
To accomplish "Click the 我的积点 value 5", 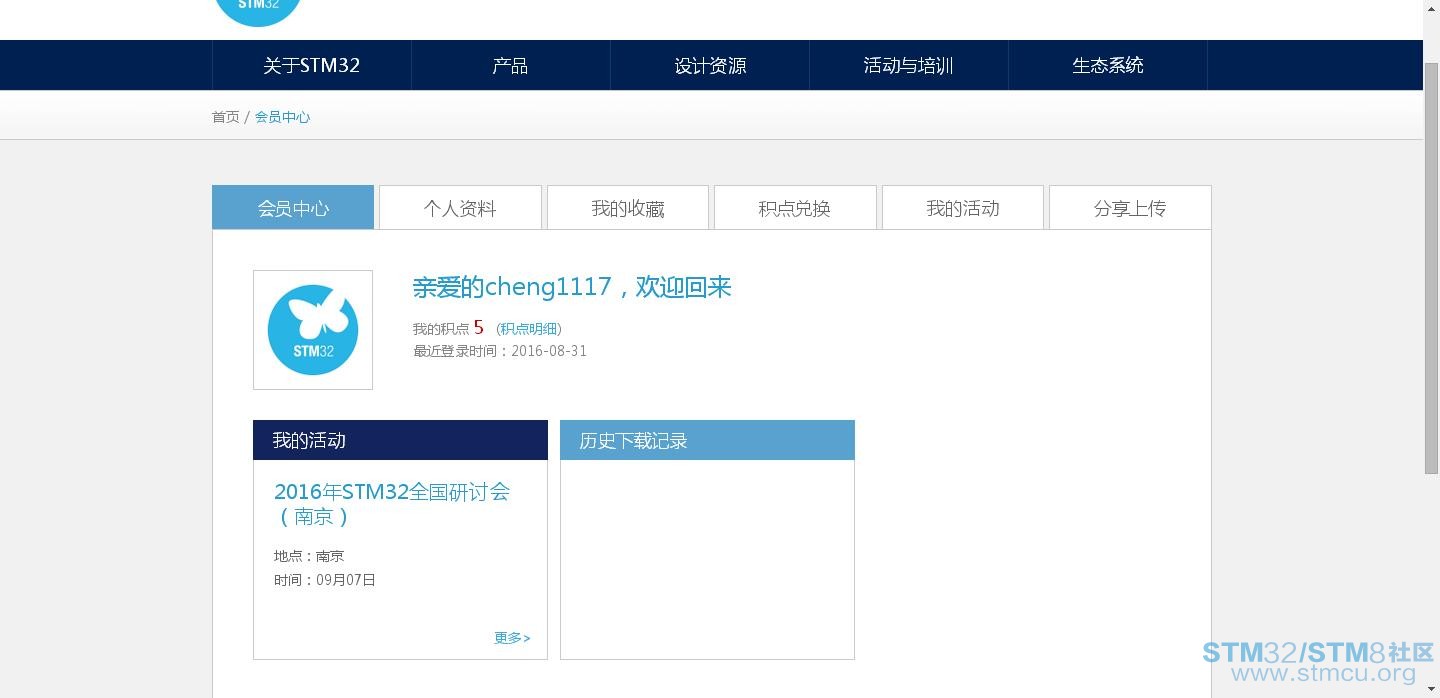I will (479, 327).
